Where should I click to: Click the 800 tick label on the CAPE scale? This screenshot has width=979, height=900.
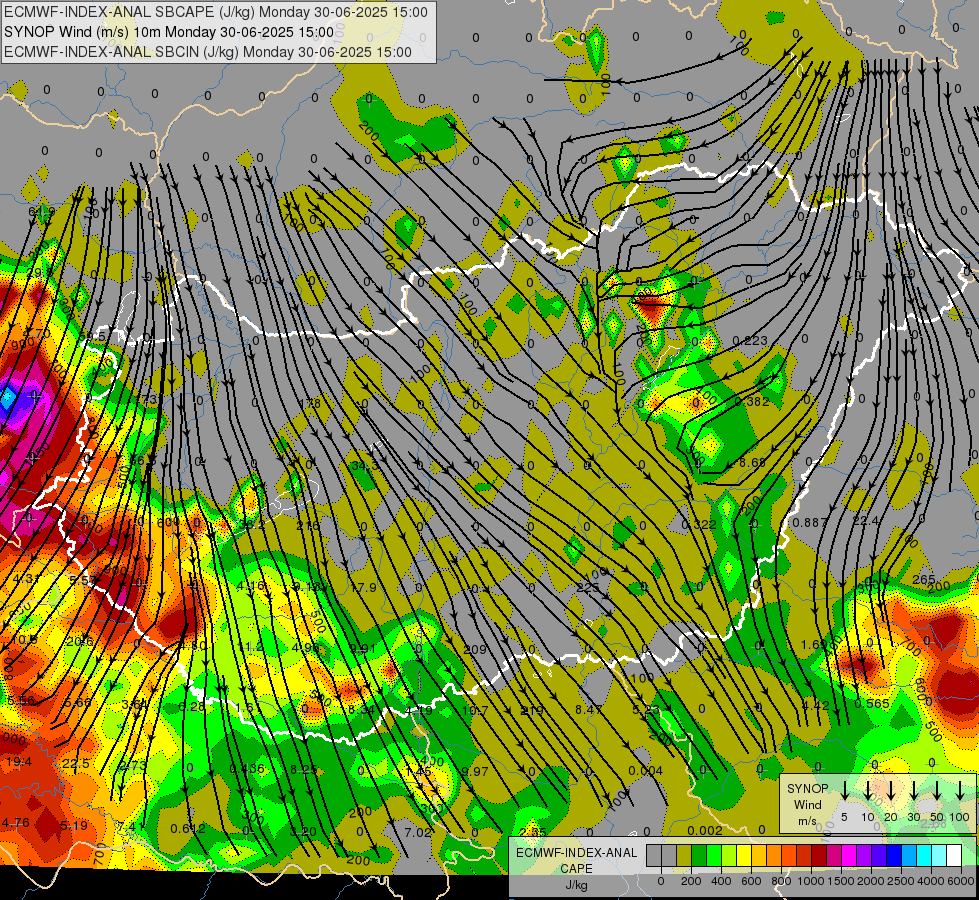point(781,881)
